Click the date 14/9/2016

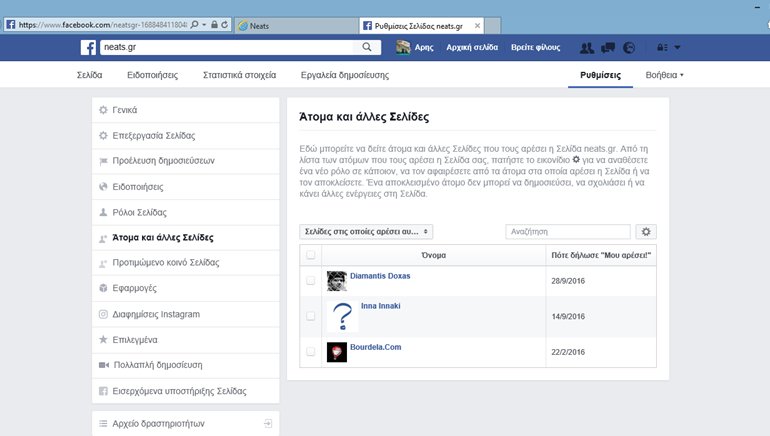568,317
